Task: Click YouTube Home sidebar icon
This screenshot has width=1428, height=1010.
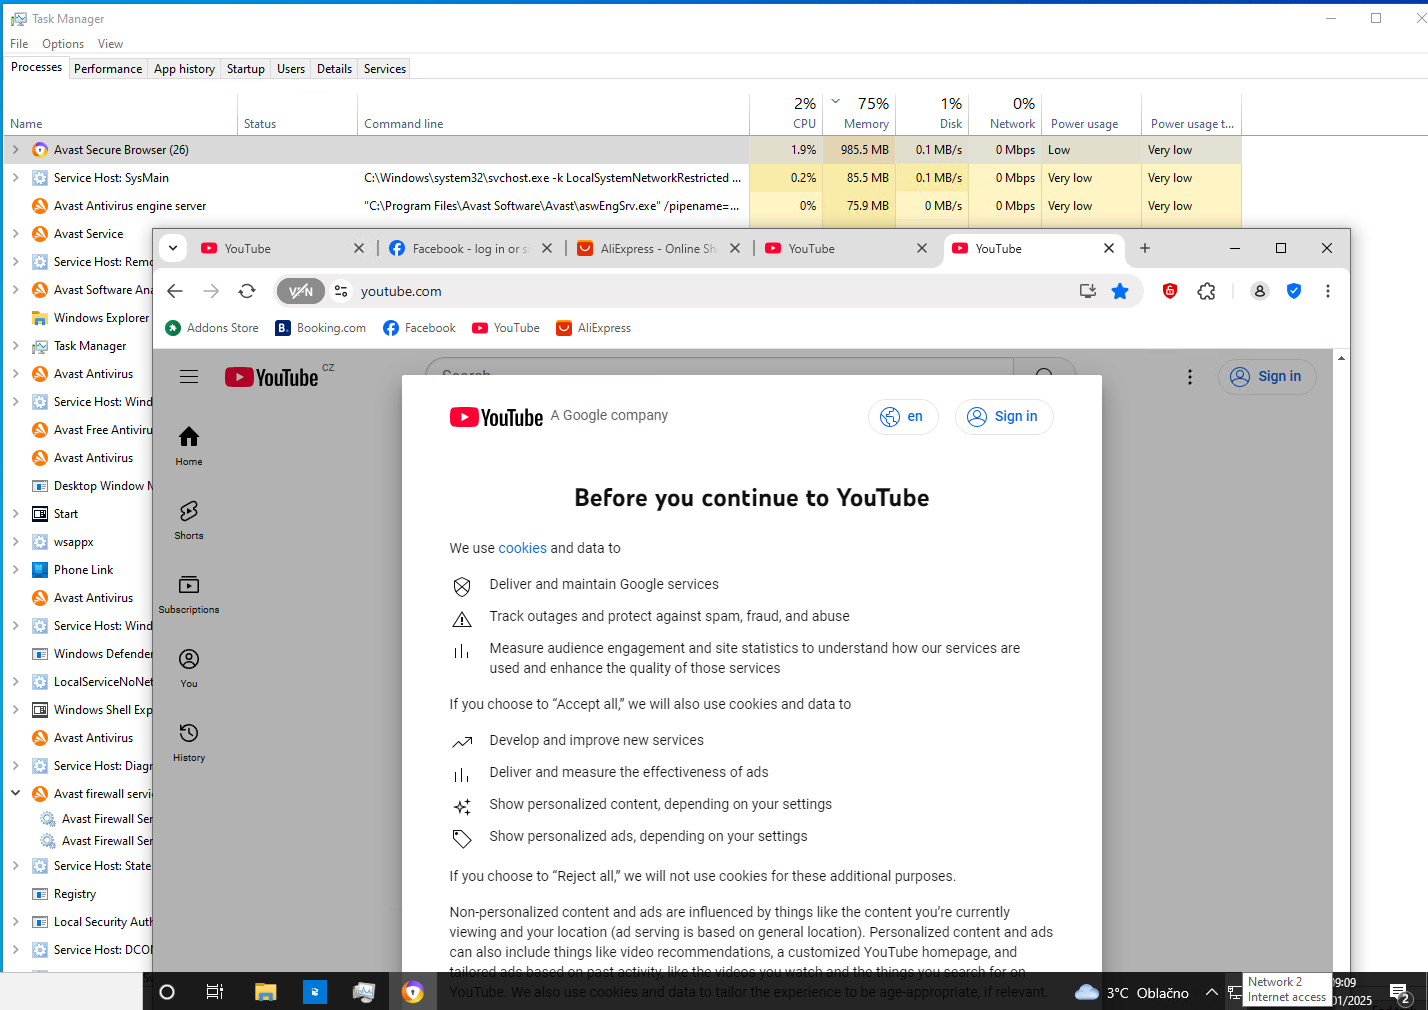Action: (x=189, y=446)
